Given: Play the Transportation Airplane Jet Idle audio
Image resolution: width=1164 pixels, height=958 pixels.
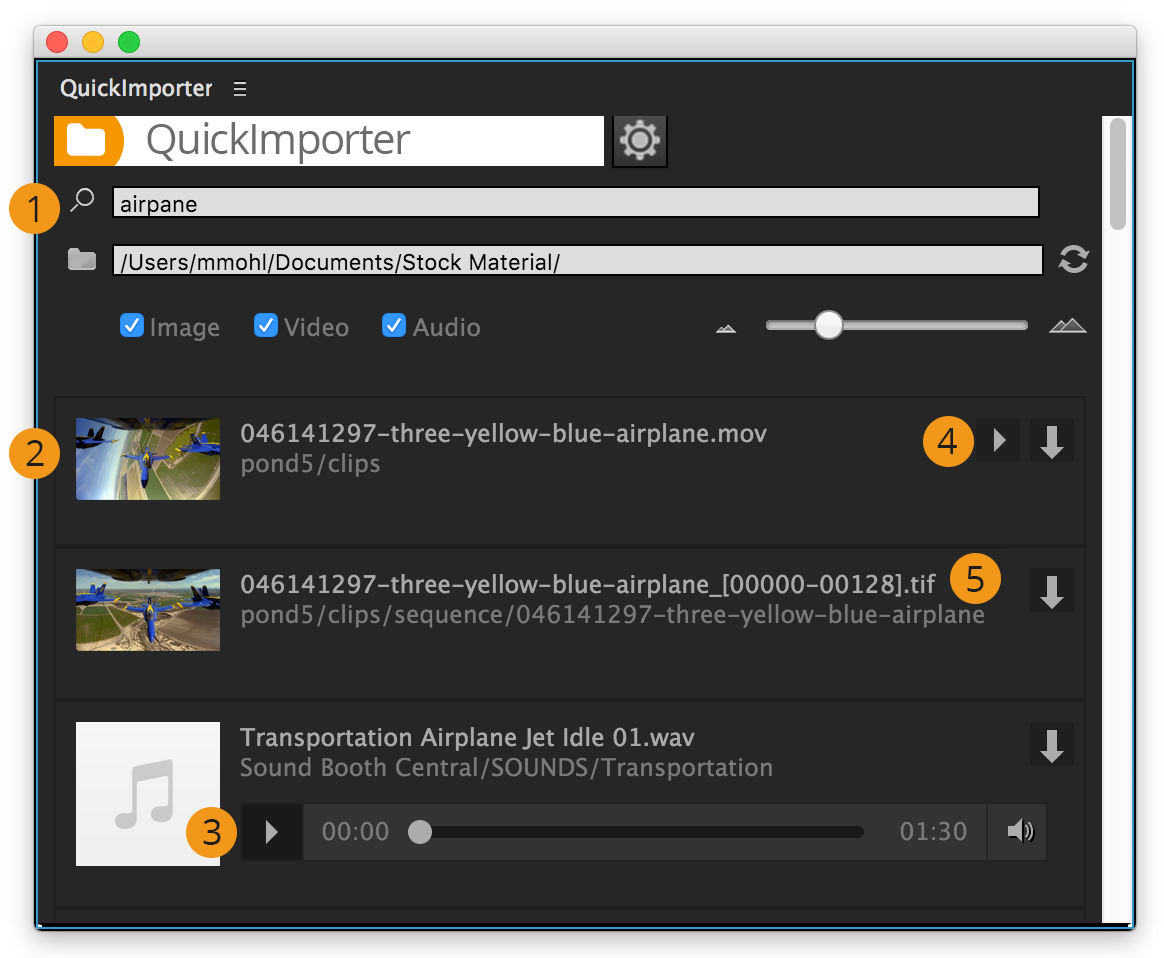Looking at the screenshot, I should tap(271, 831).
